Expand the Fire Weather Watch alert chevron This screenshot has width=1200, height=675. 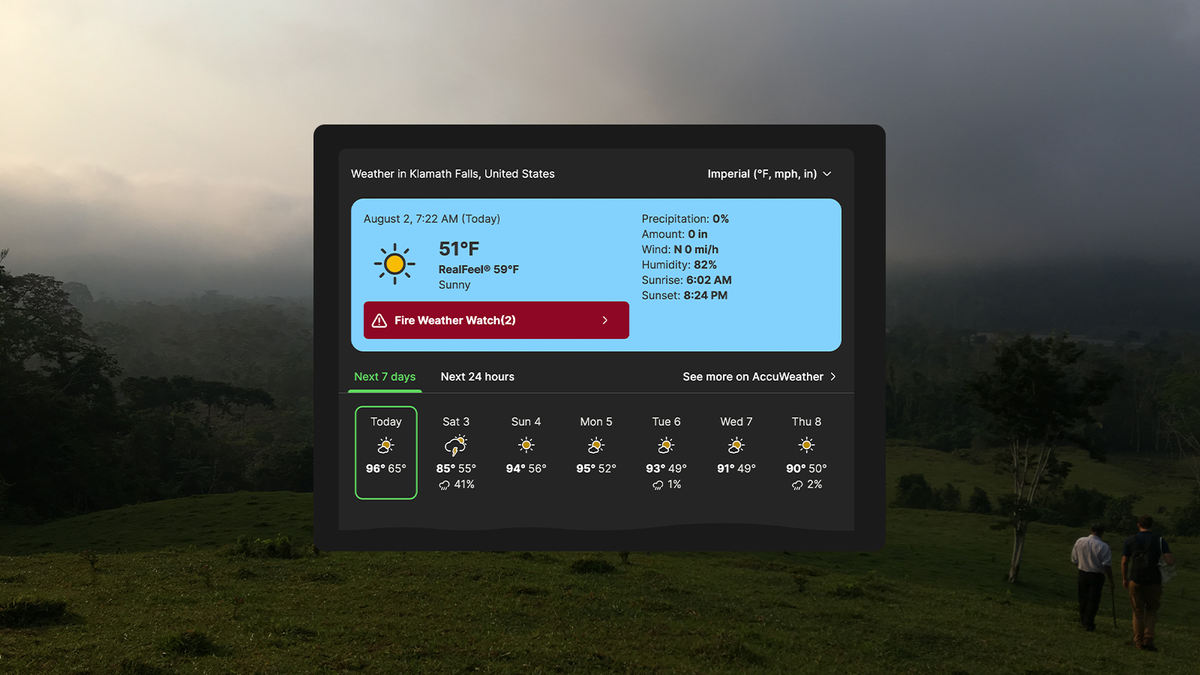[x=603, y=320]
